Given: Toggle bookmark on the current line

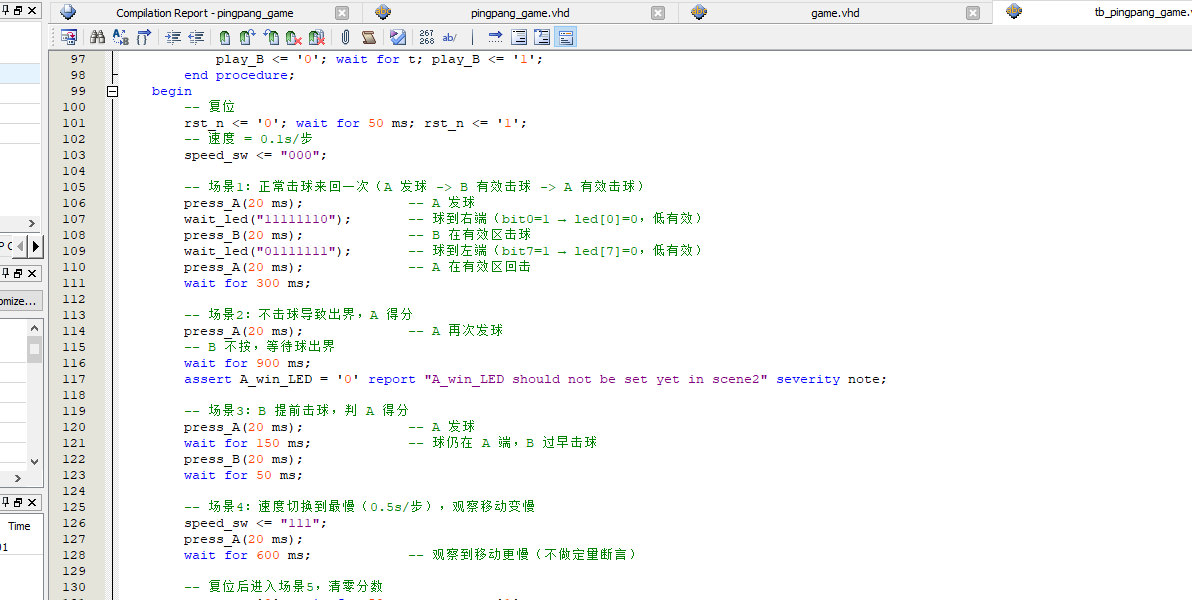Looking at the screenshot, I should pyautogui.click(x=225, y=37).
